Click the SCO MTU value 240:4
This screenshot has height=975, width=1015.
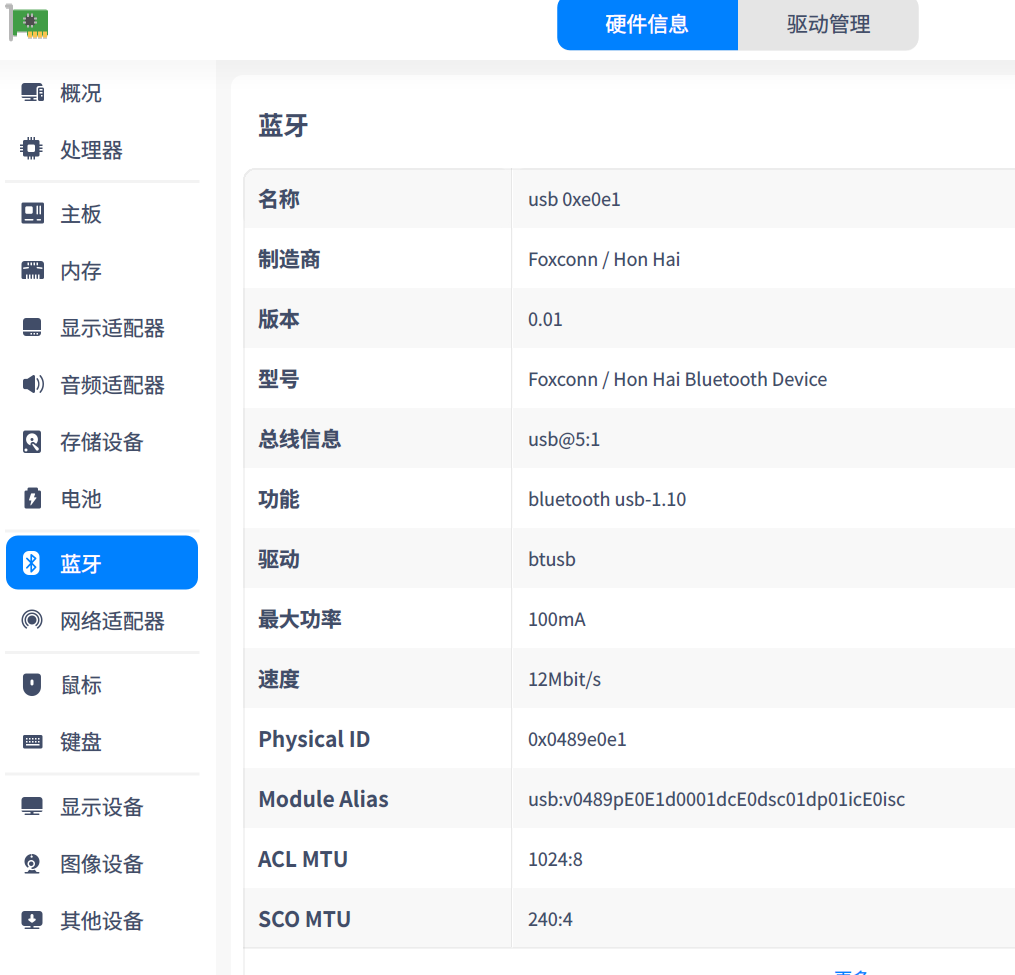pos(550,919)
